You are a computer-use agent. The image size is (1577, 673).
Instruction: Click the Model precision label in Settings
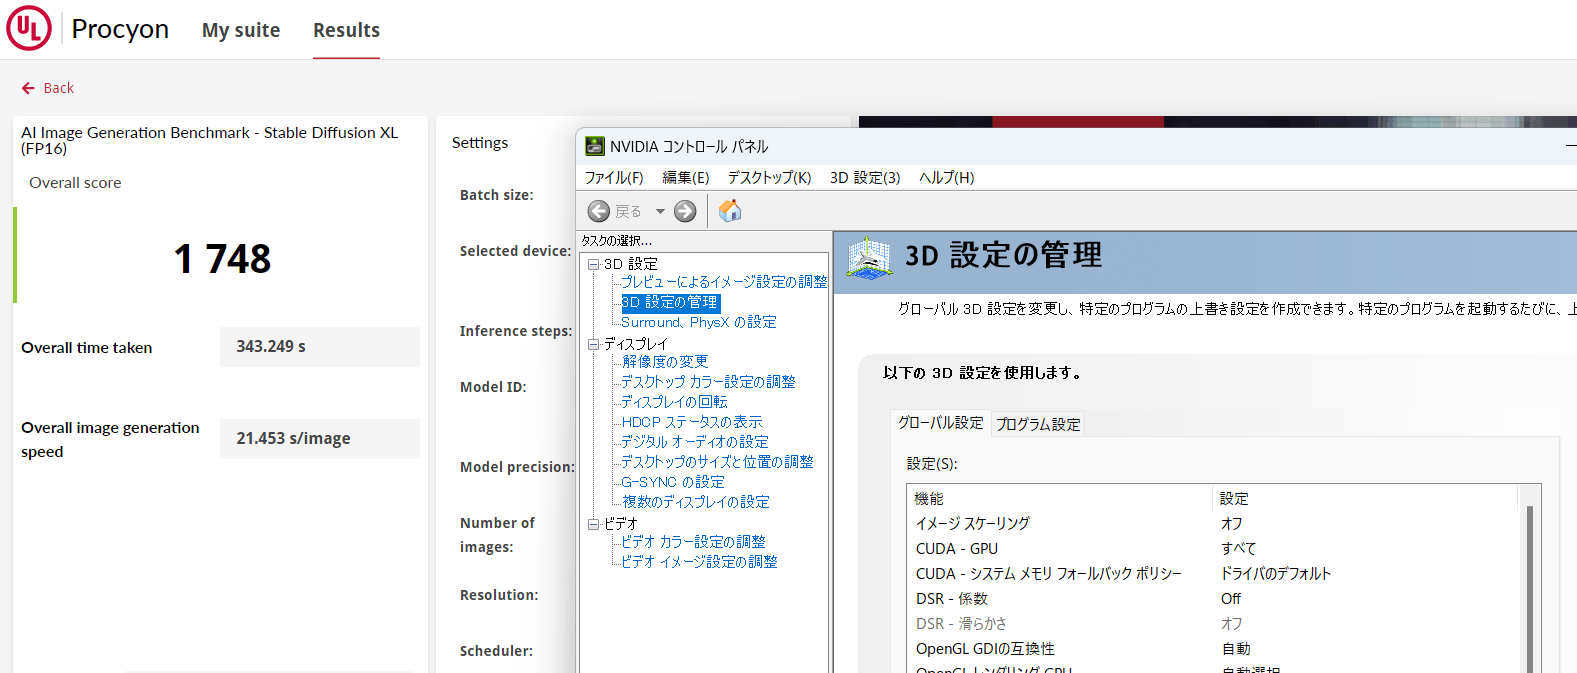tap(517, 467)
